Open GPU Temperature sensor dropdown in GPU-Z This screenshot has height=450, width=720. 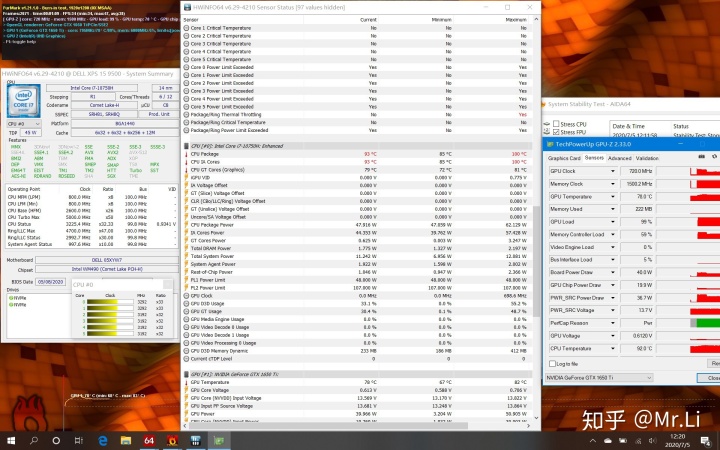pyautogui.click(x=613, y=197)
